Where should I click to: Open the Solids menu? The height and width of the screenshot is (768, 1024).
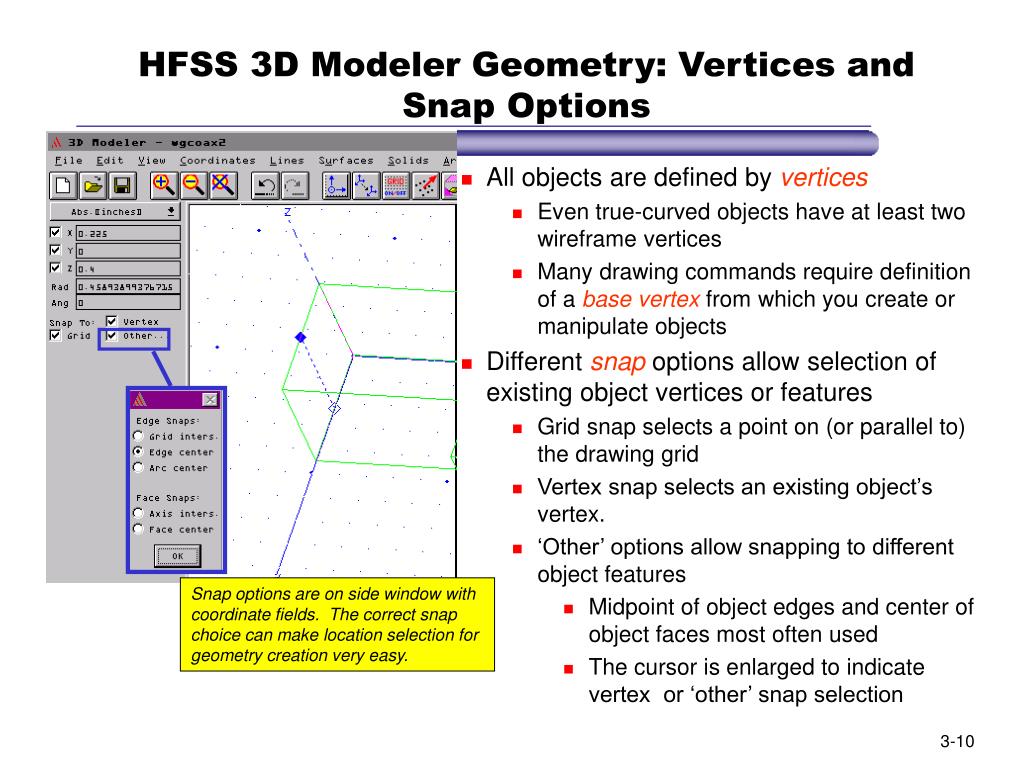[408, 160]
